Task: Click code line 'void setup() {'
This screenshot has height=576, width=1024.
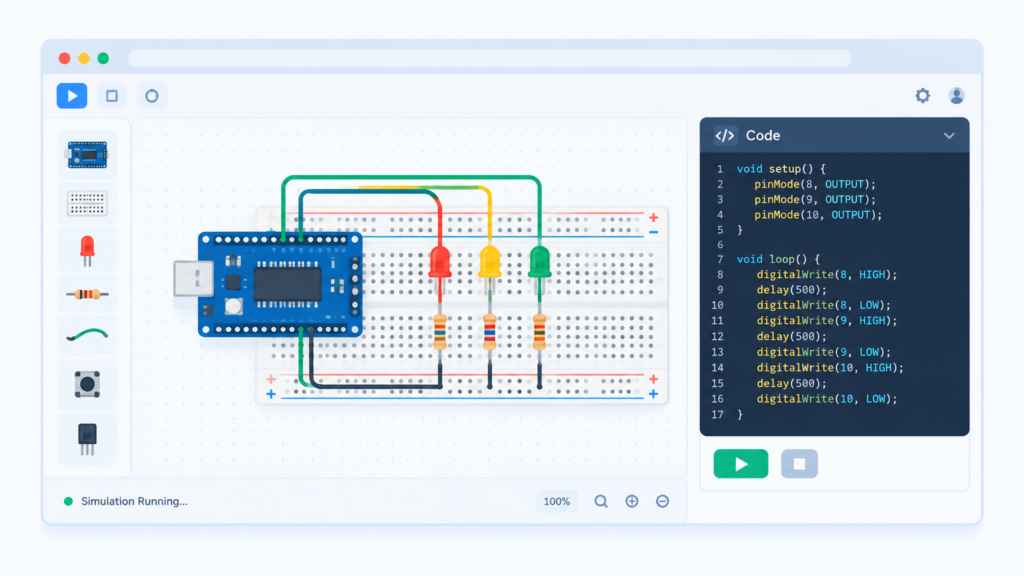Action: point(781,168)
